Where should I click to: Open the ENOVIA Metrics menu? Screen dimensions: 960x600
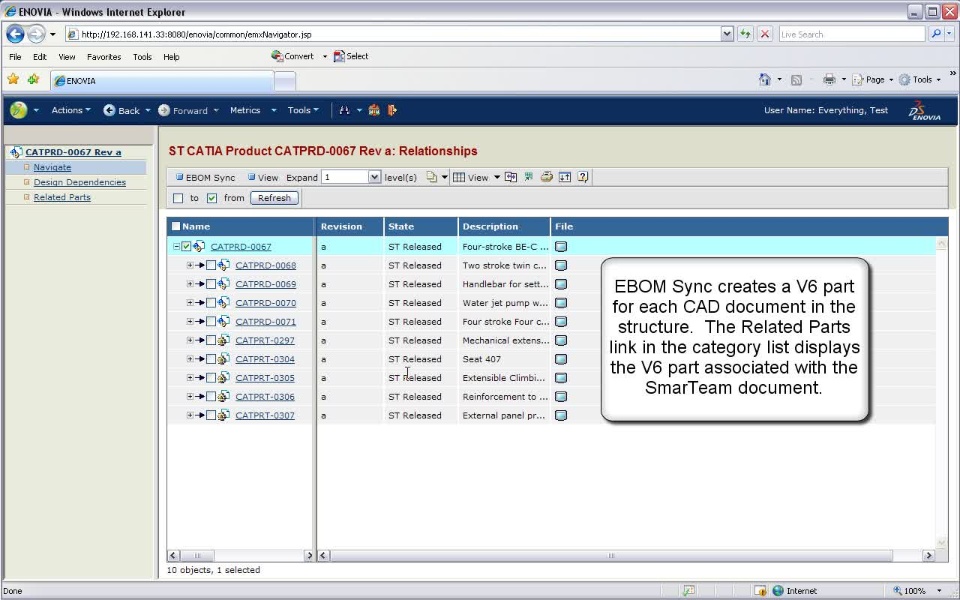tap(246, 110)
